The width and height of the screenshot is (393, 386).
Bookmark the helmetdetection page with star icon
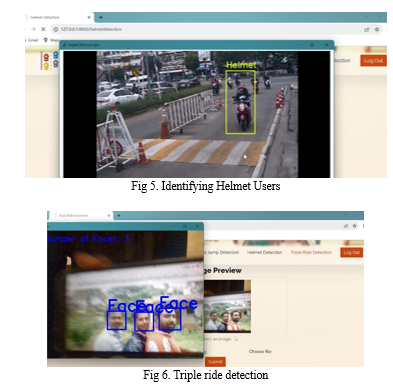(x=377, y=29)
